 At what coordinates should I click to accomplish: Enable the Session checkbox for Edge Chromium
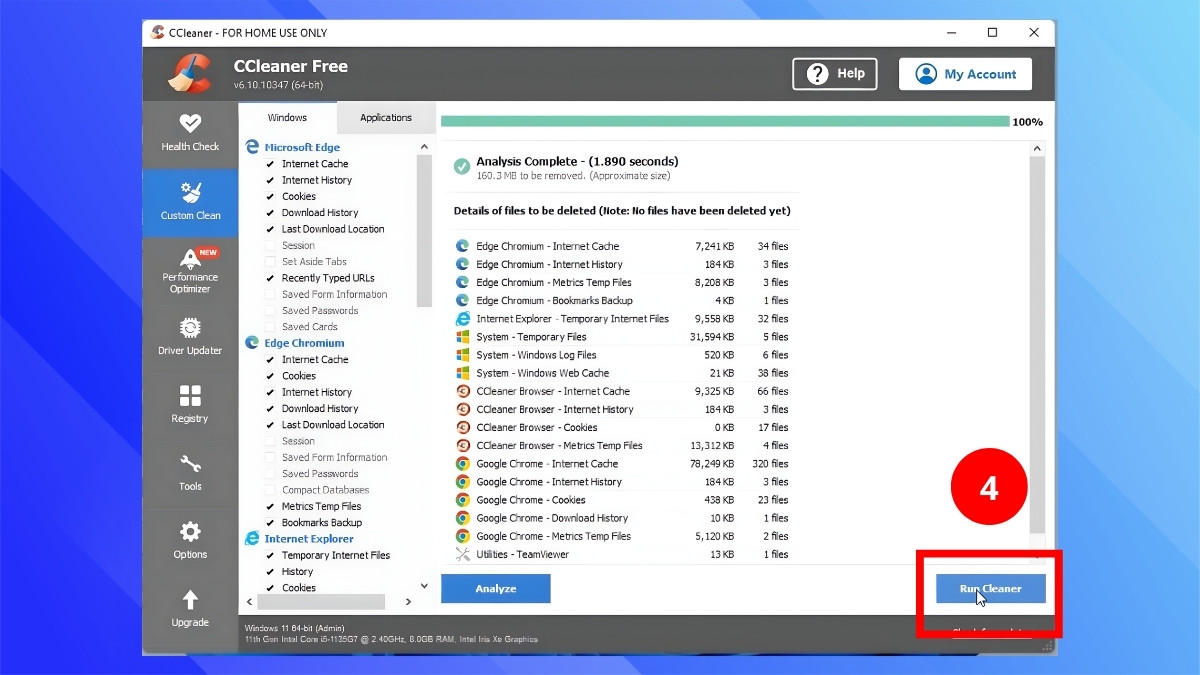[271, 440]
